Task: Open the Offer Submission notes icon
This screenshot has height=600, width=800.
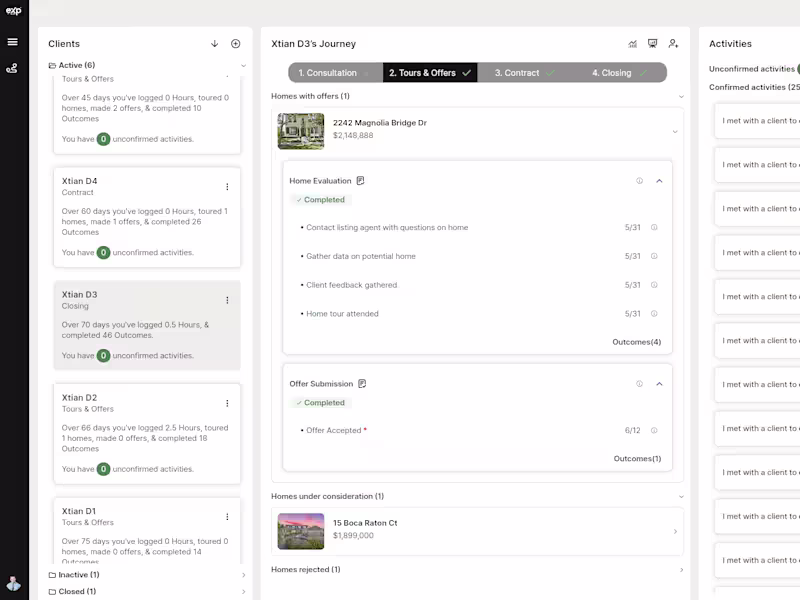Action: (362, 384)
